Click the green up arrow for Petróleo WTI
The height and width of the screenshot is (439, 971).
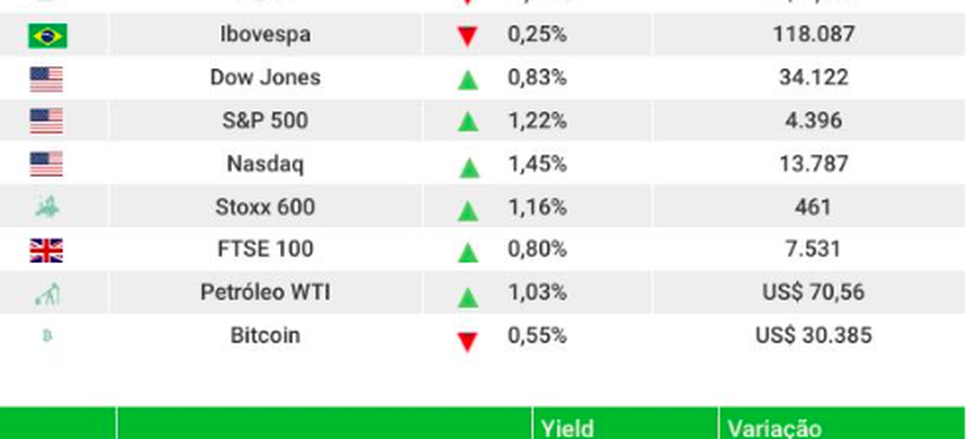(x=467, y=296)
